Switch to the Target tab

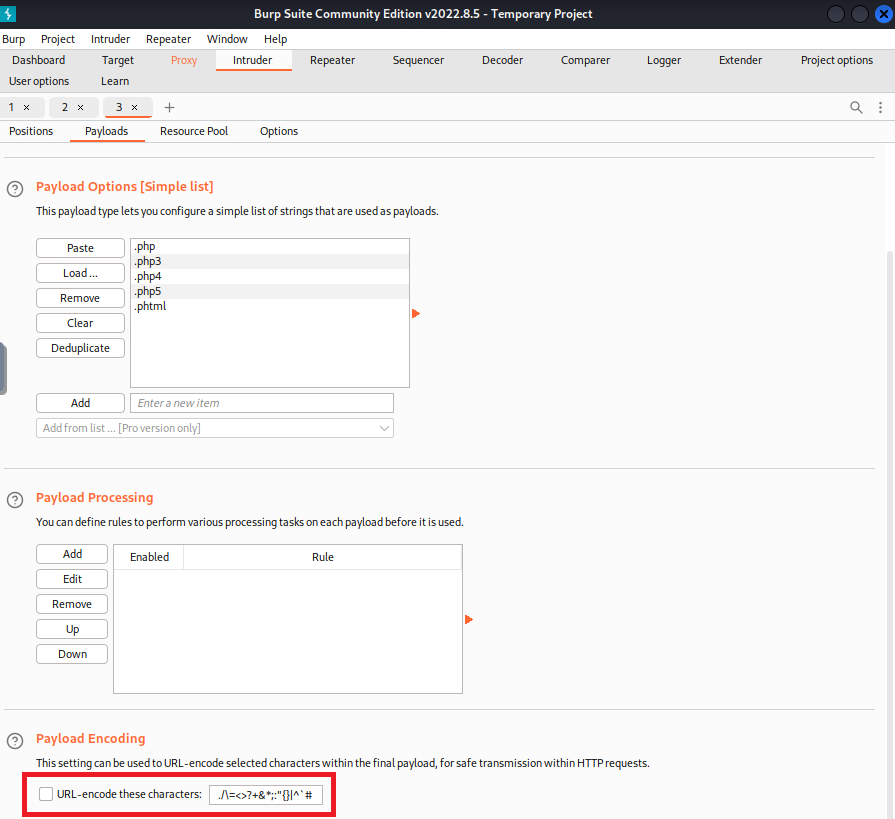(118, 60)
